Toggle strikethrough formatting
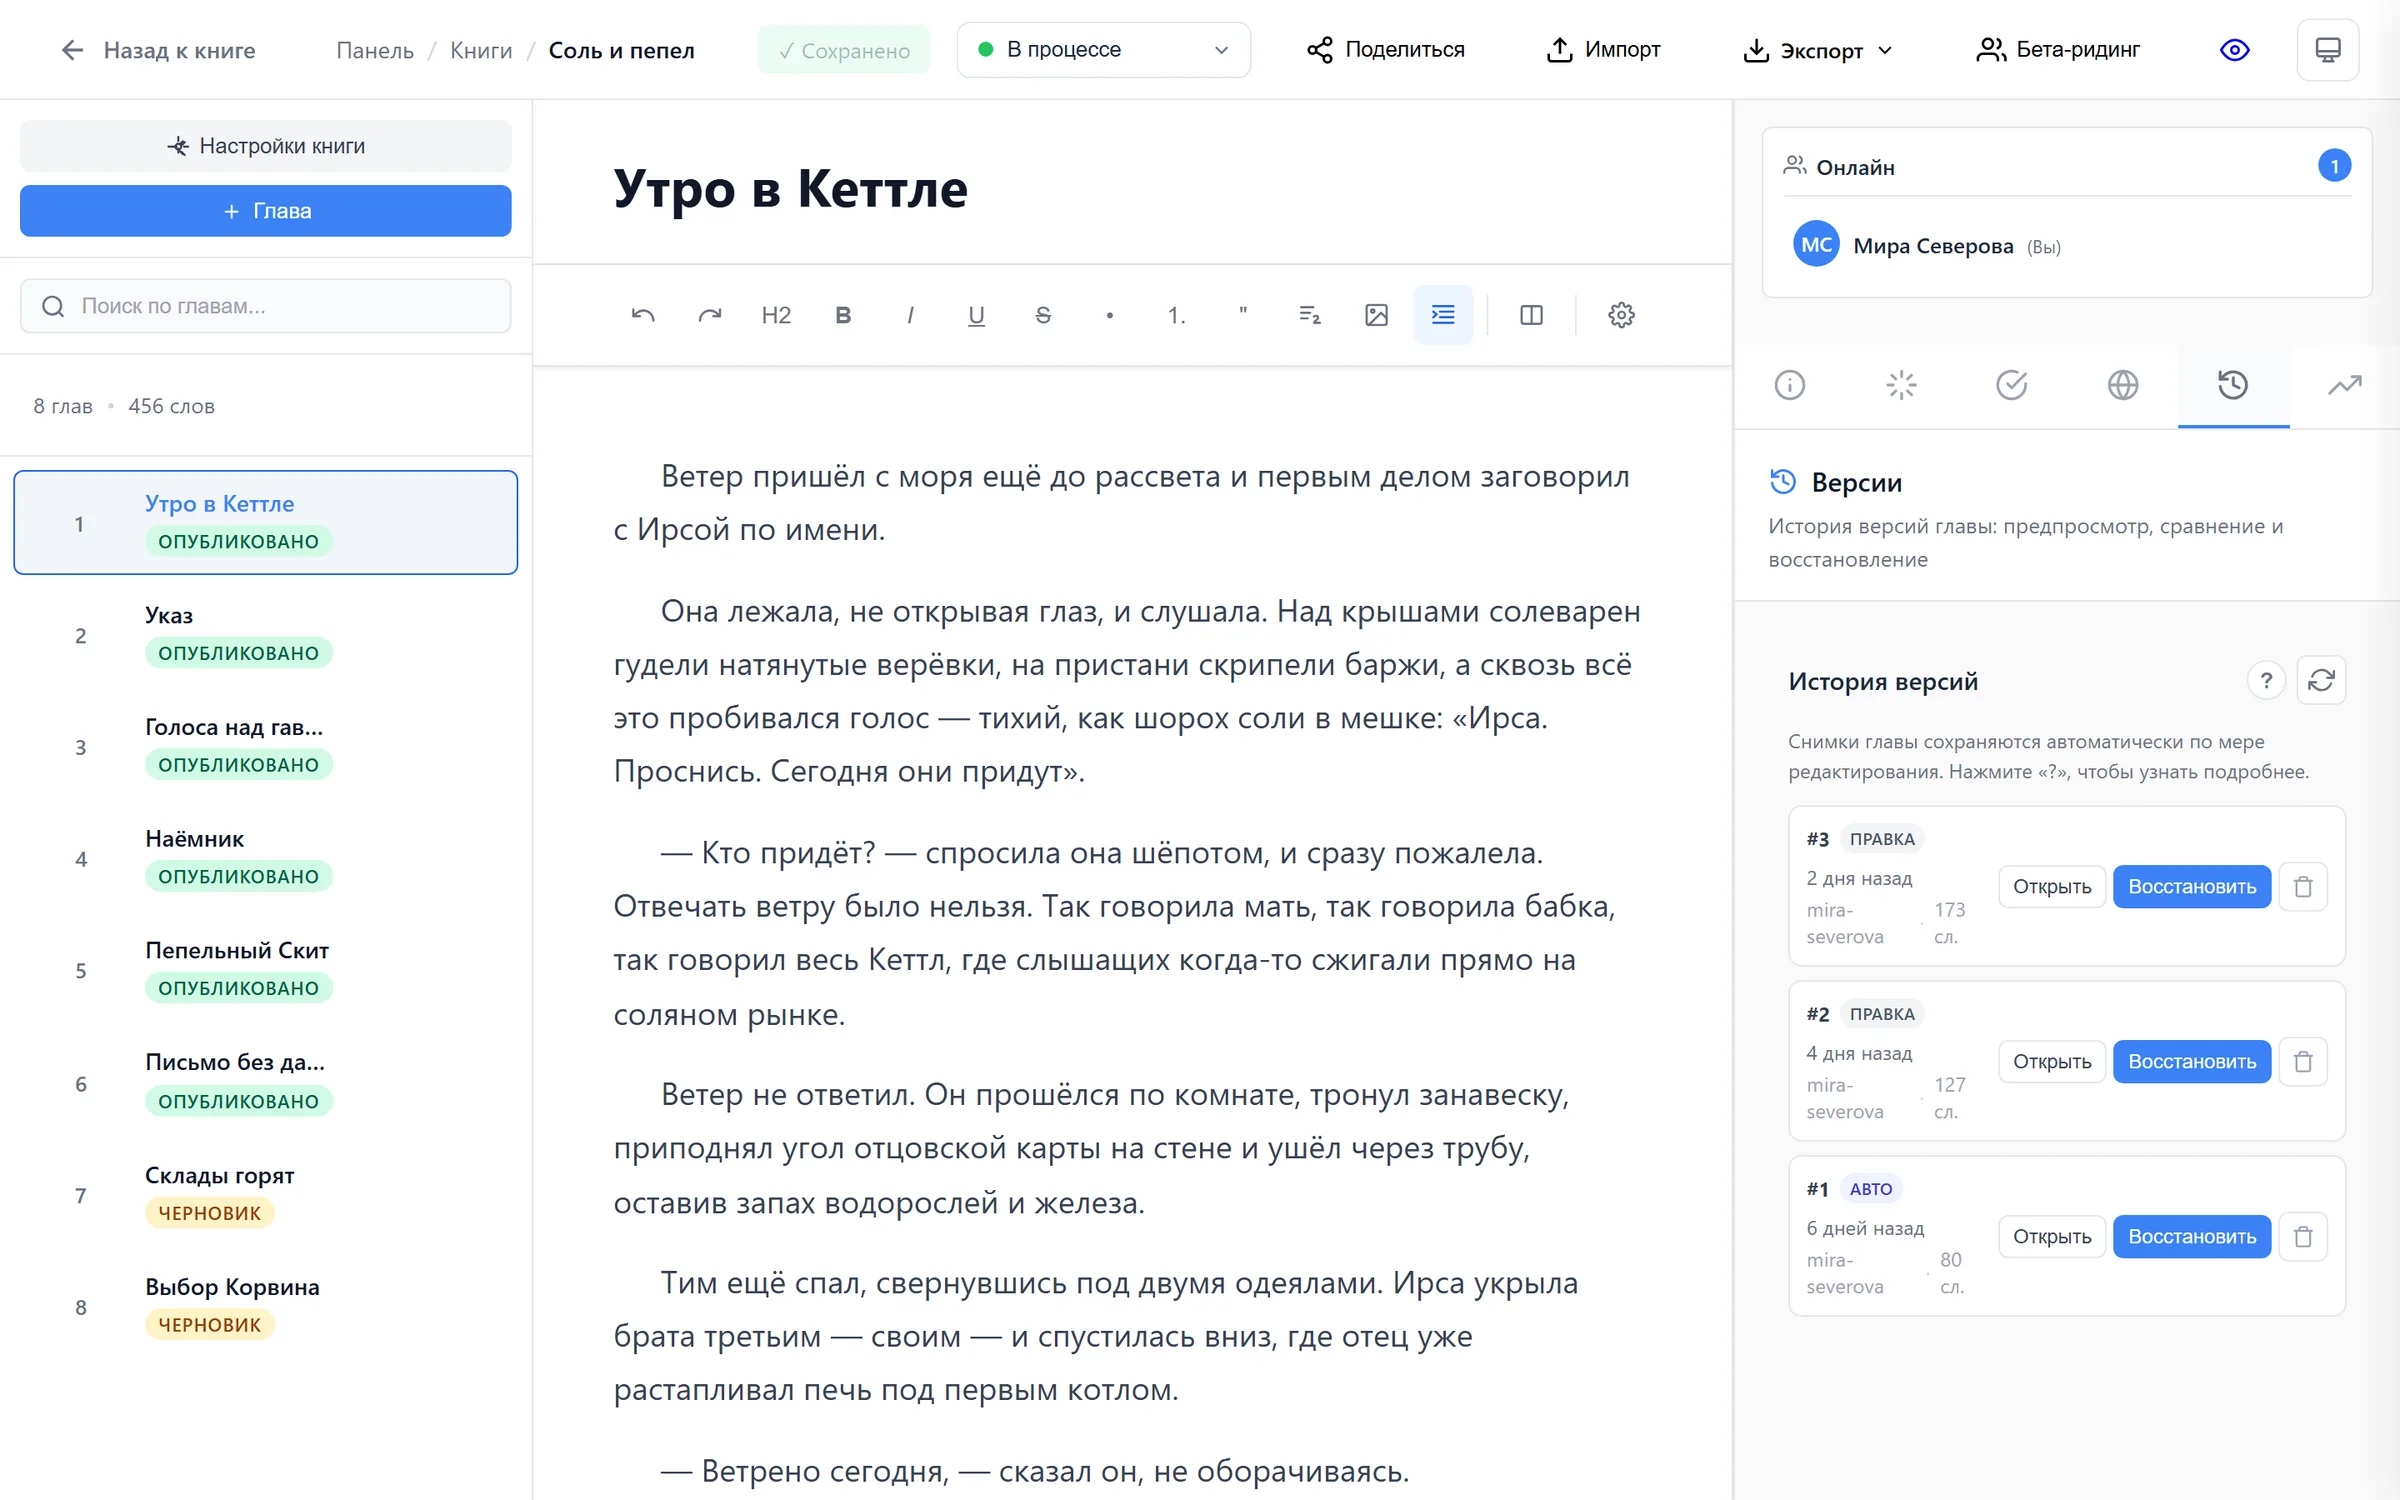Viewport: 2400px width, 1500px height. (x=1043, y=315)
